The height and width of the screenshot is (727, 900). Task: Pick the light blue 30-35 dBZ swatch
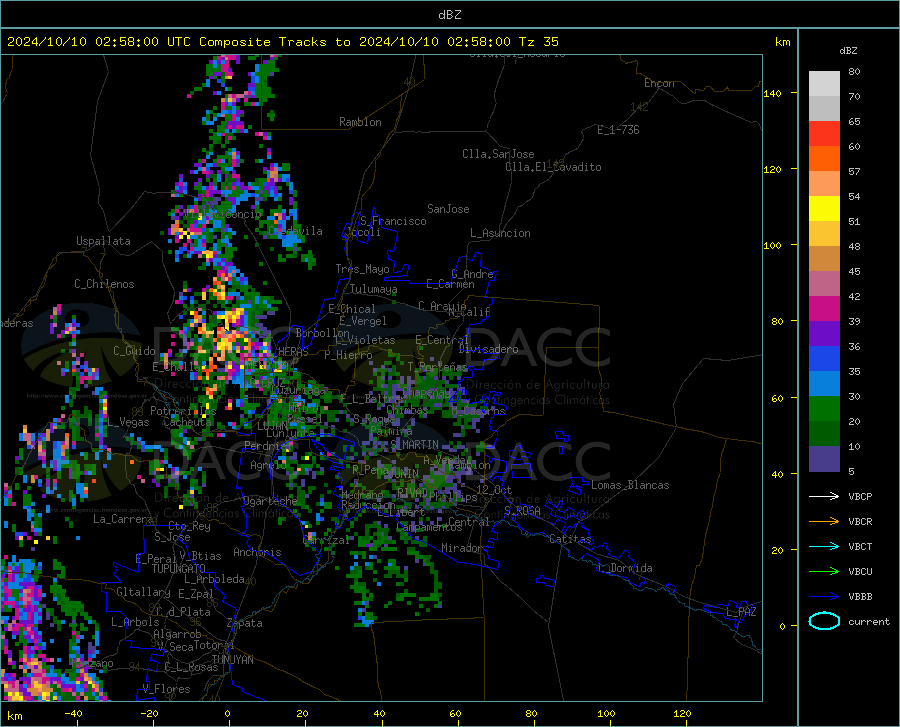pyautogui.click(x=824, y=384)
